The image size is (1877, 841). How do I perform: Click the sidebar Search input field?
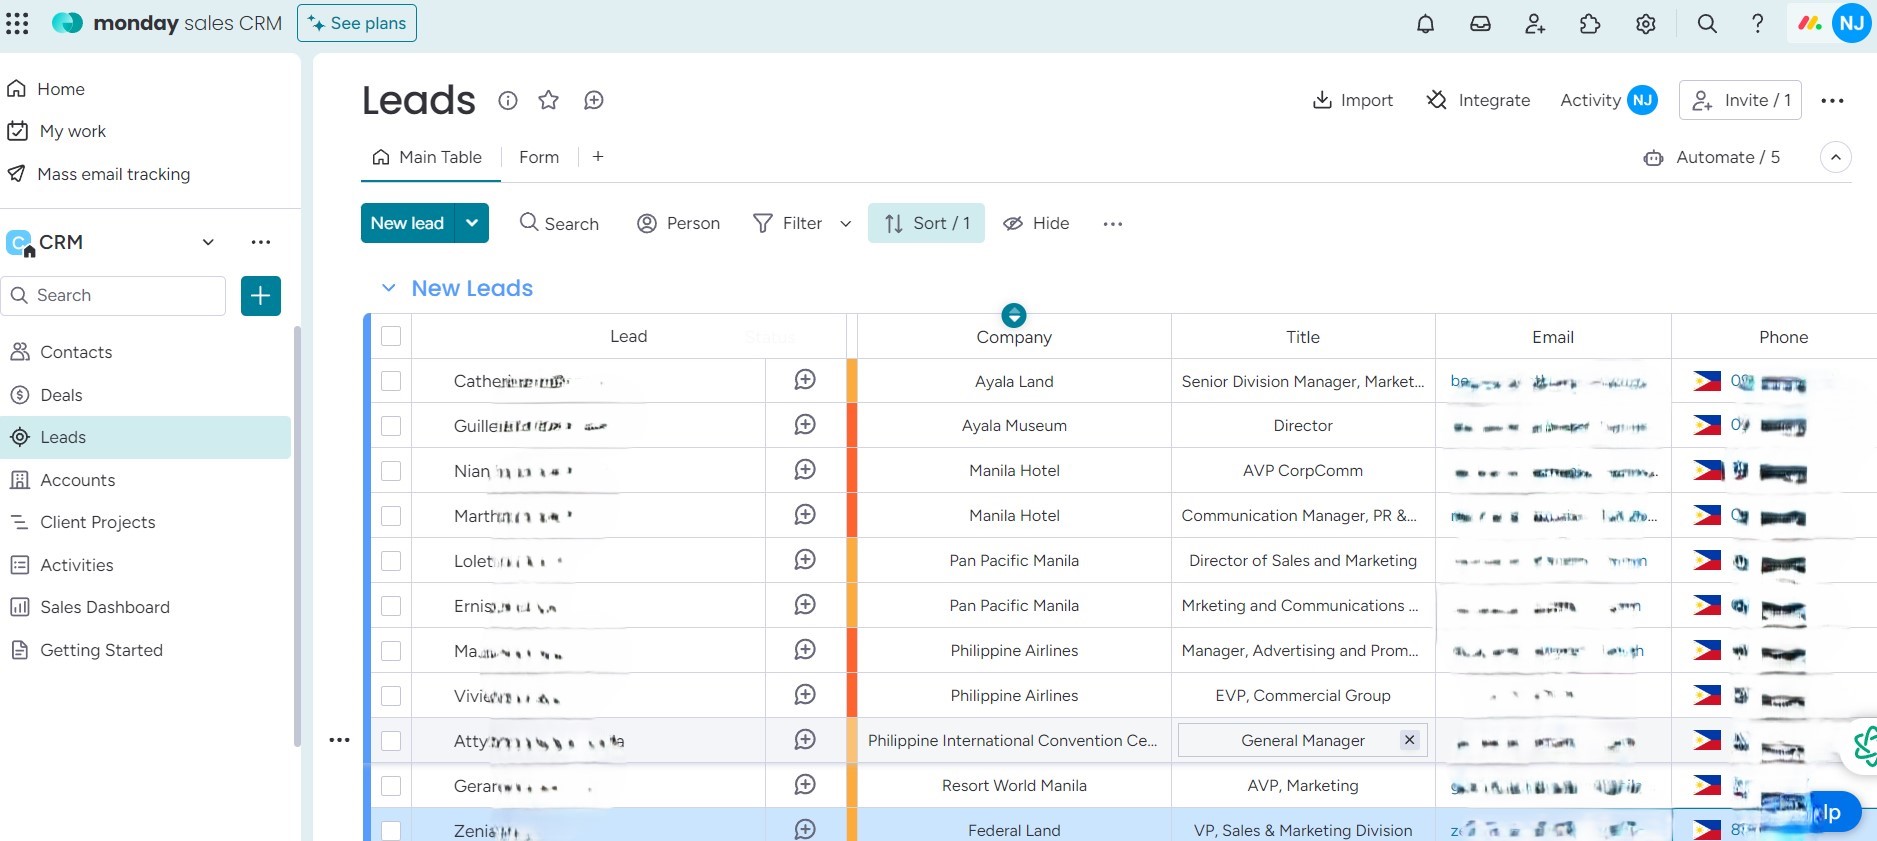coord(114,296)
